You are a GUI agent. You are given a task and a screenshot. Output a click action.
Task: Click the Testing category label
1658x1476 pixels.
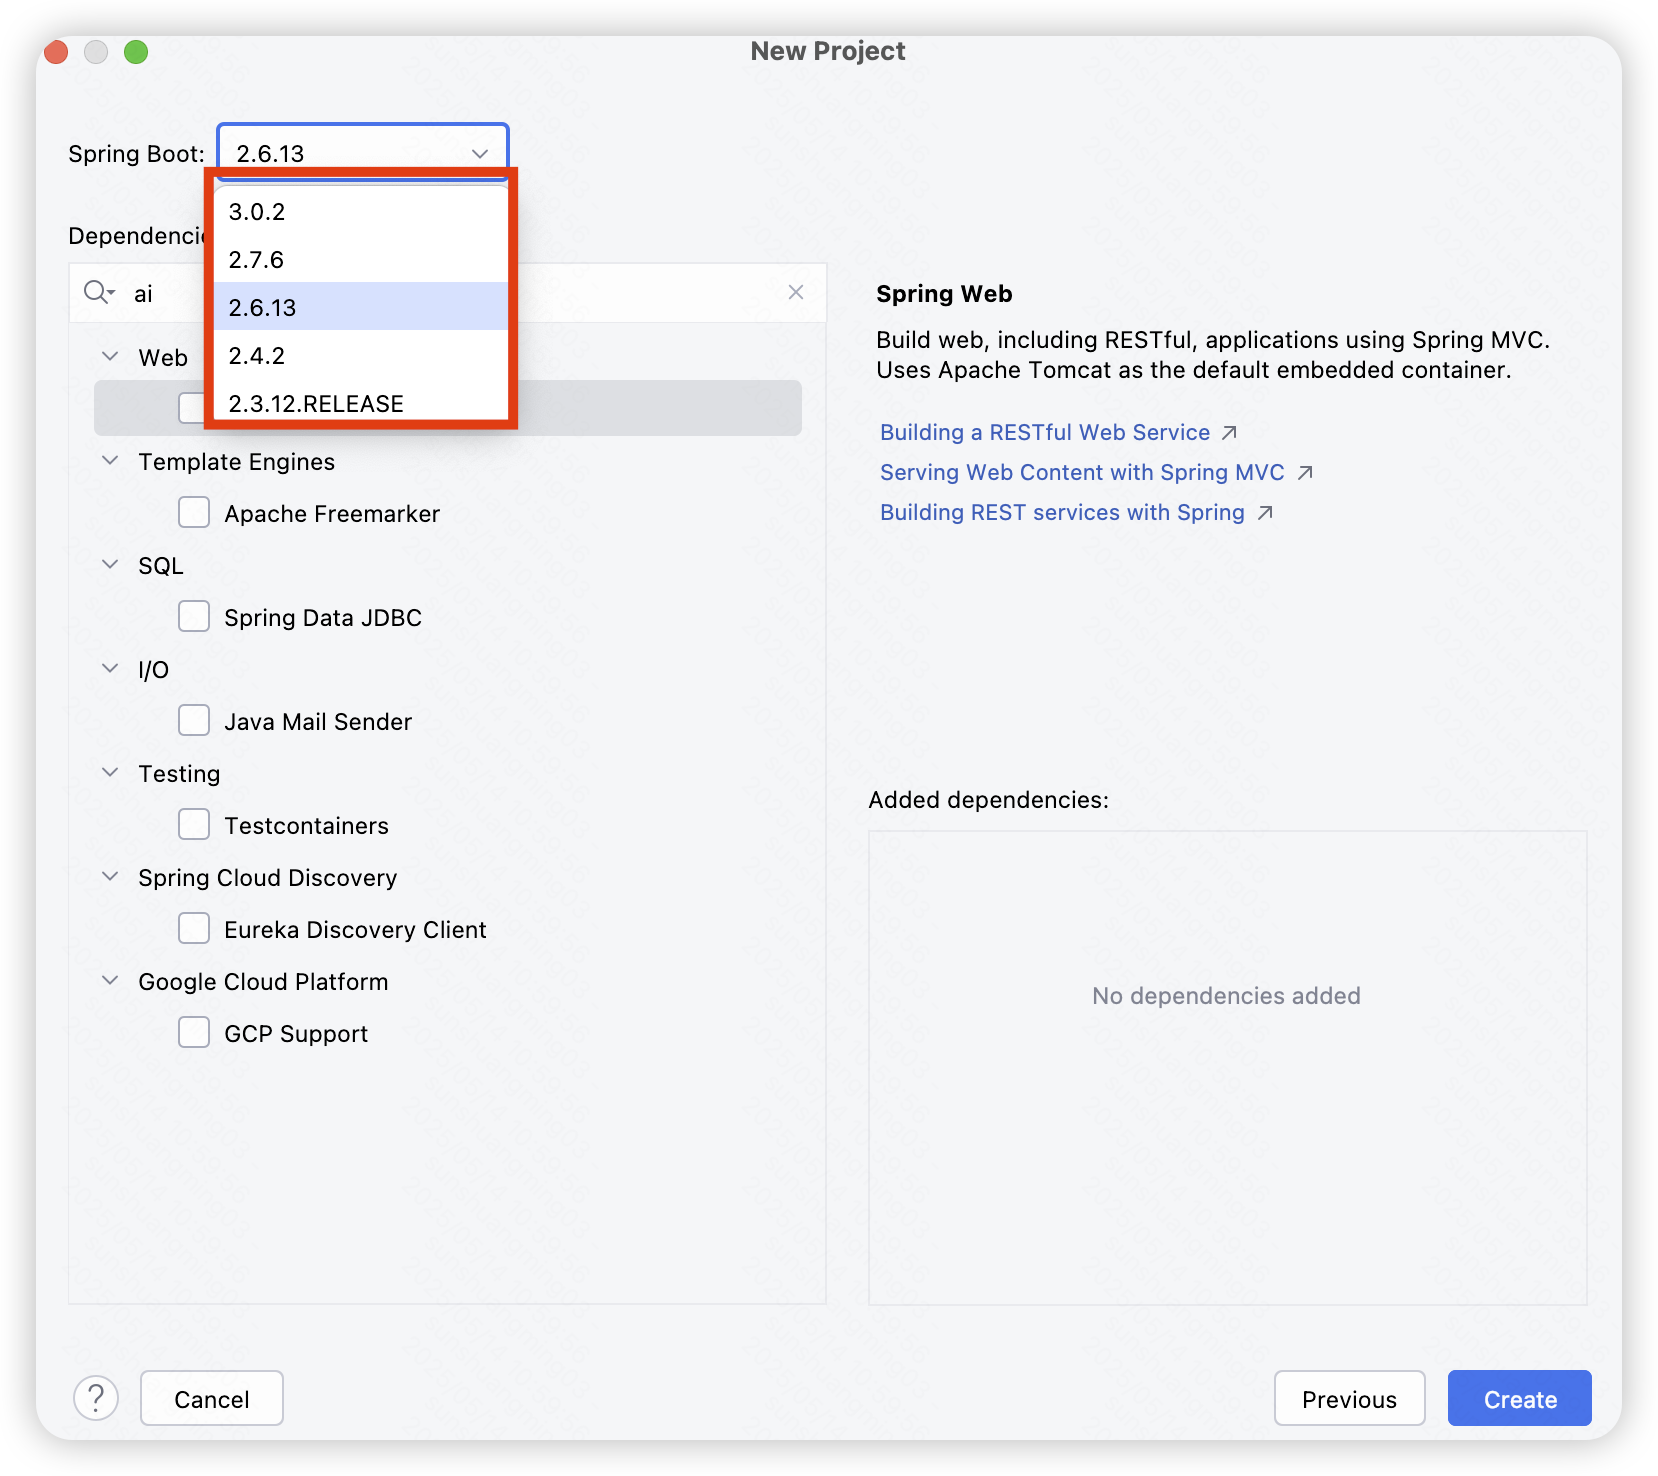pyautogui.click(x=179, y=774)
